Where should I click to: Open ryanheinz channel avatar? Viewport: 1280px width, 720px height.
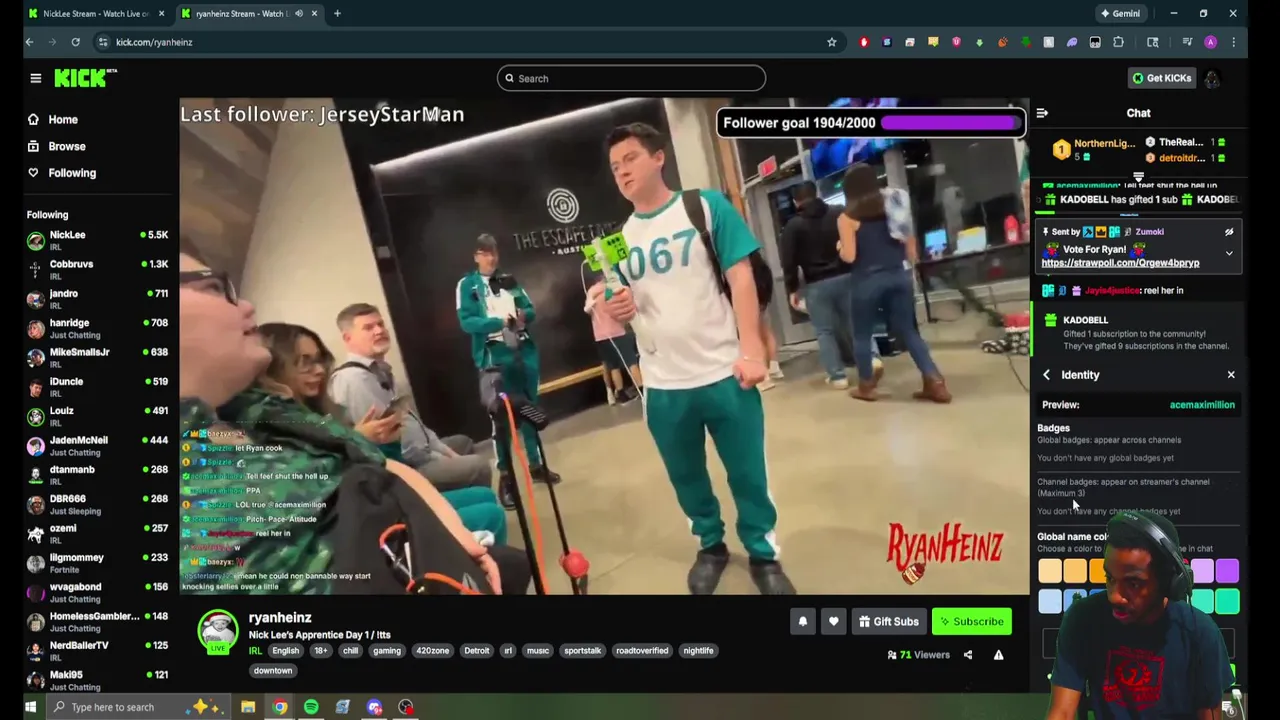pos(218,632)
